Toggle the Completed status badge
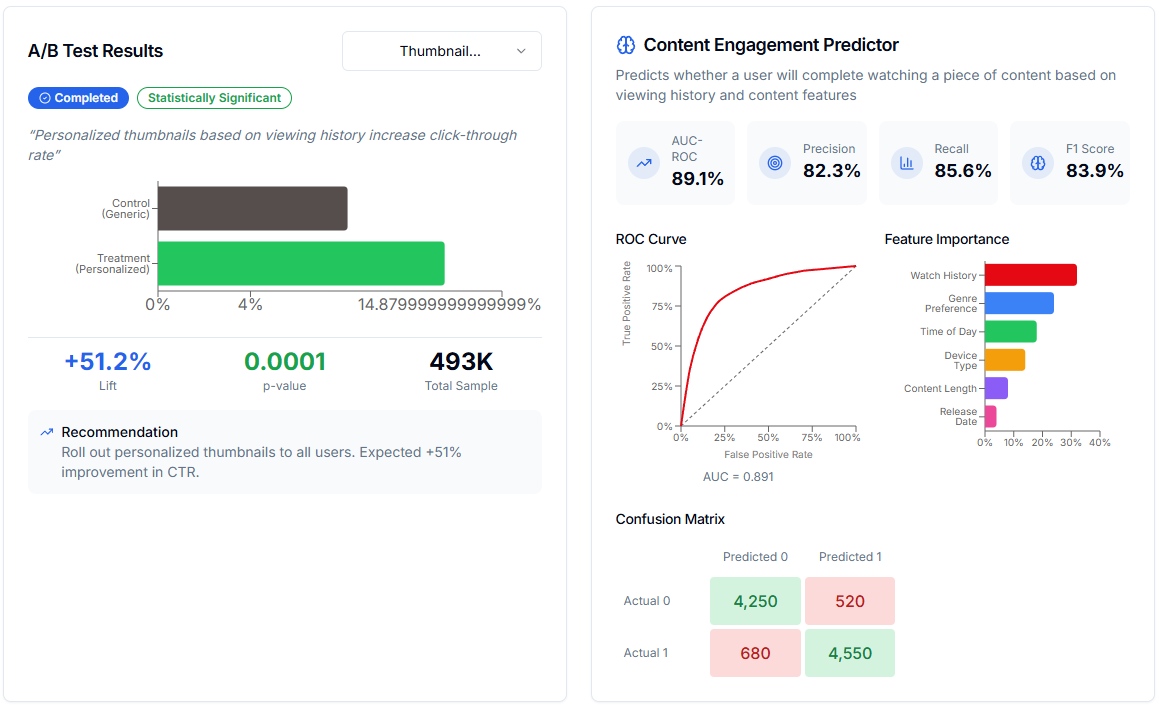This screenshot has width=1159, height=705. click(x=78, y=98)
